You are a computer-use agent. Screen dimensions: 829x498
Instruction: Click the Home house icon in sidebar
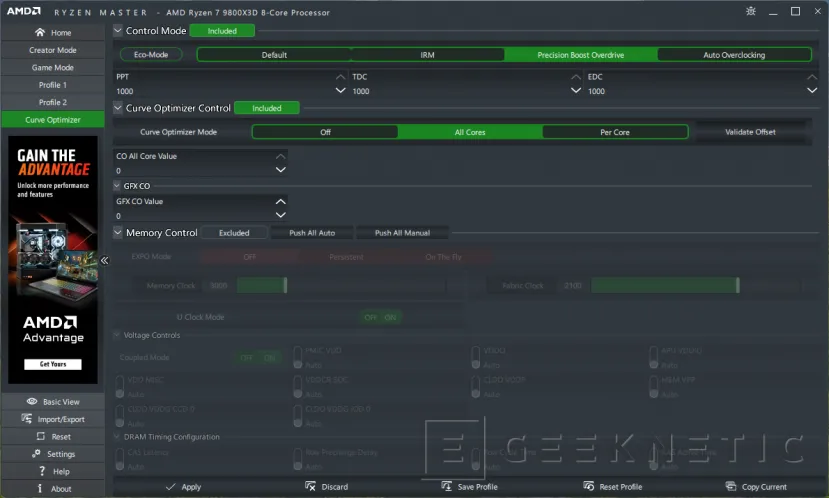click(x=40, y=32)
